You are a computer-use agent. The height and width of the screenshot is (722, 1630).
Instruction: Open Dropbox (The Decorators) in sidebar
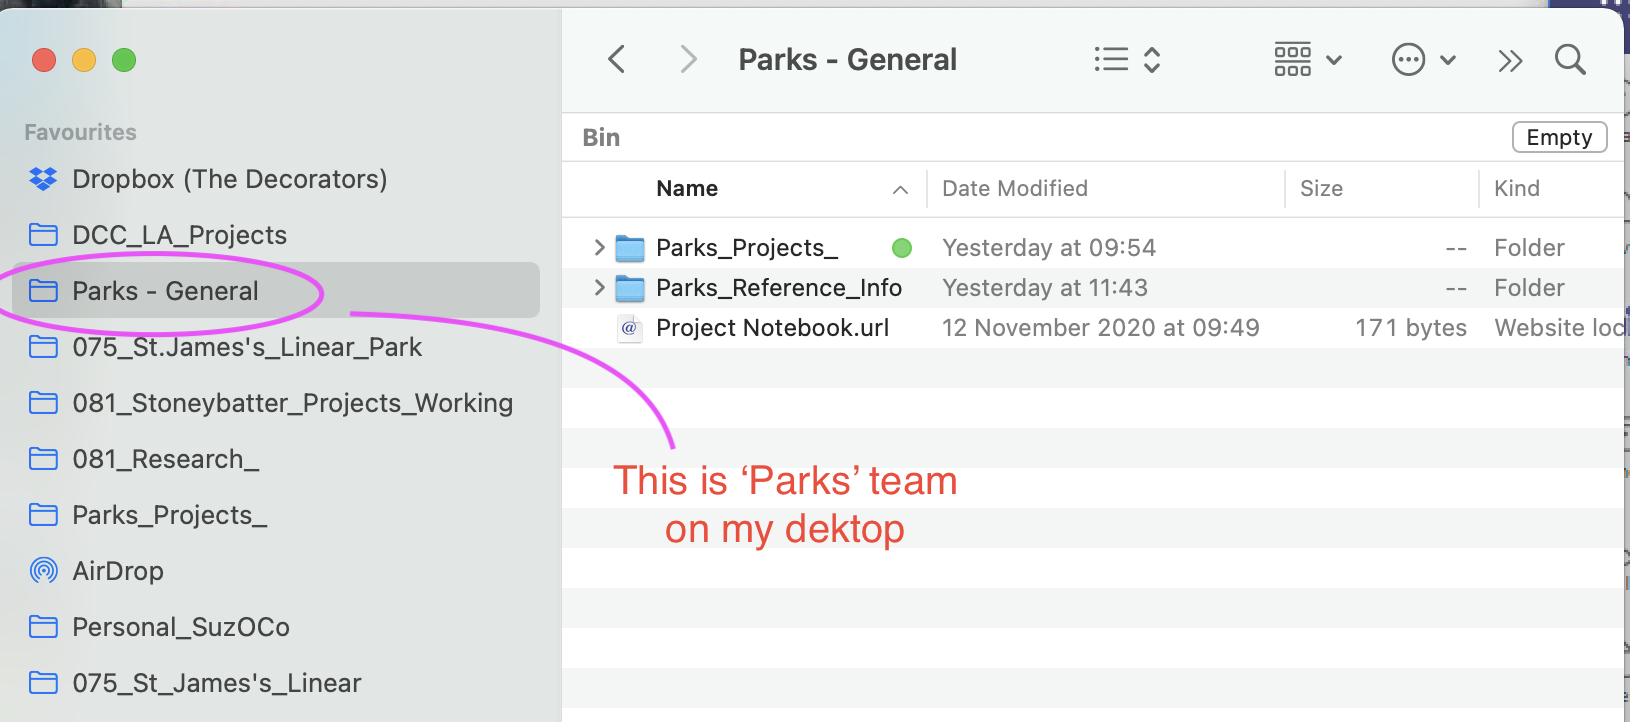coord(229,179)
